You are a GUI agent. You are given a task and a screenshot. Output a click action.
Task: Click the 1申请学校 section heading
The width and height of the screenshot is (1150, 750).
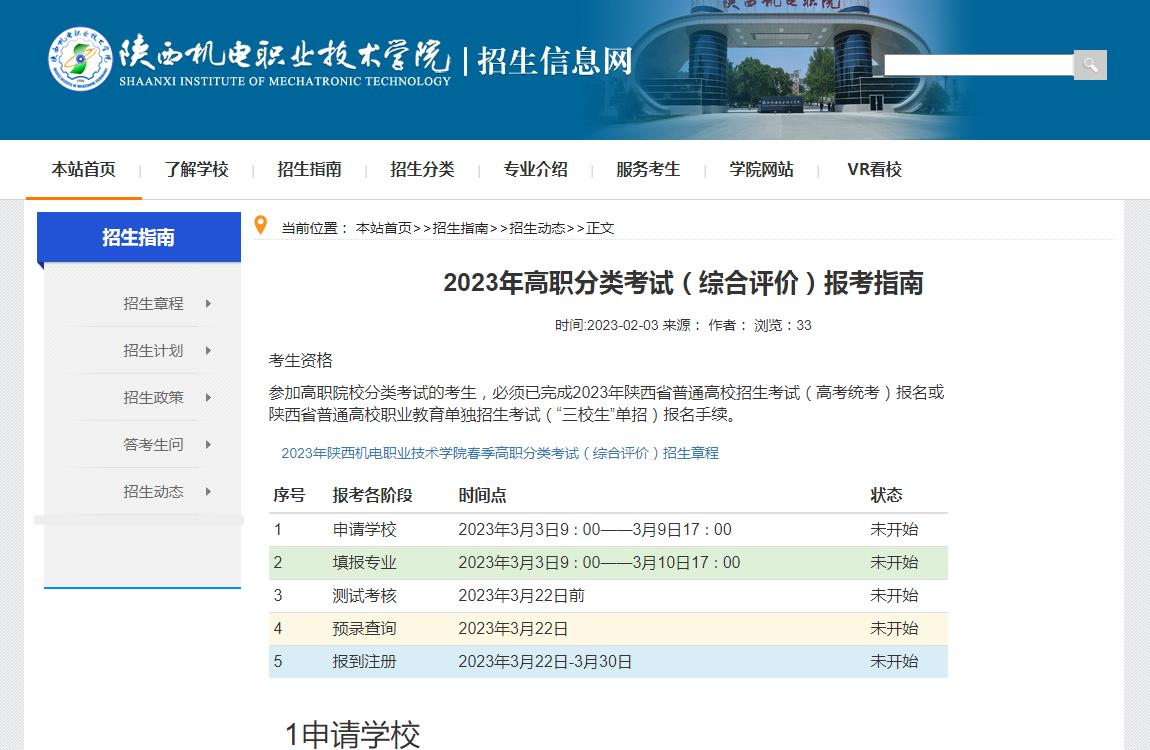352,735
